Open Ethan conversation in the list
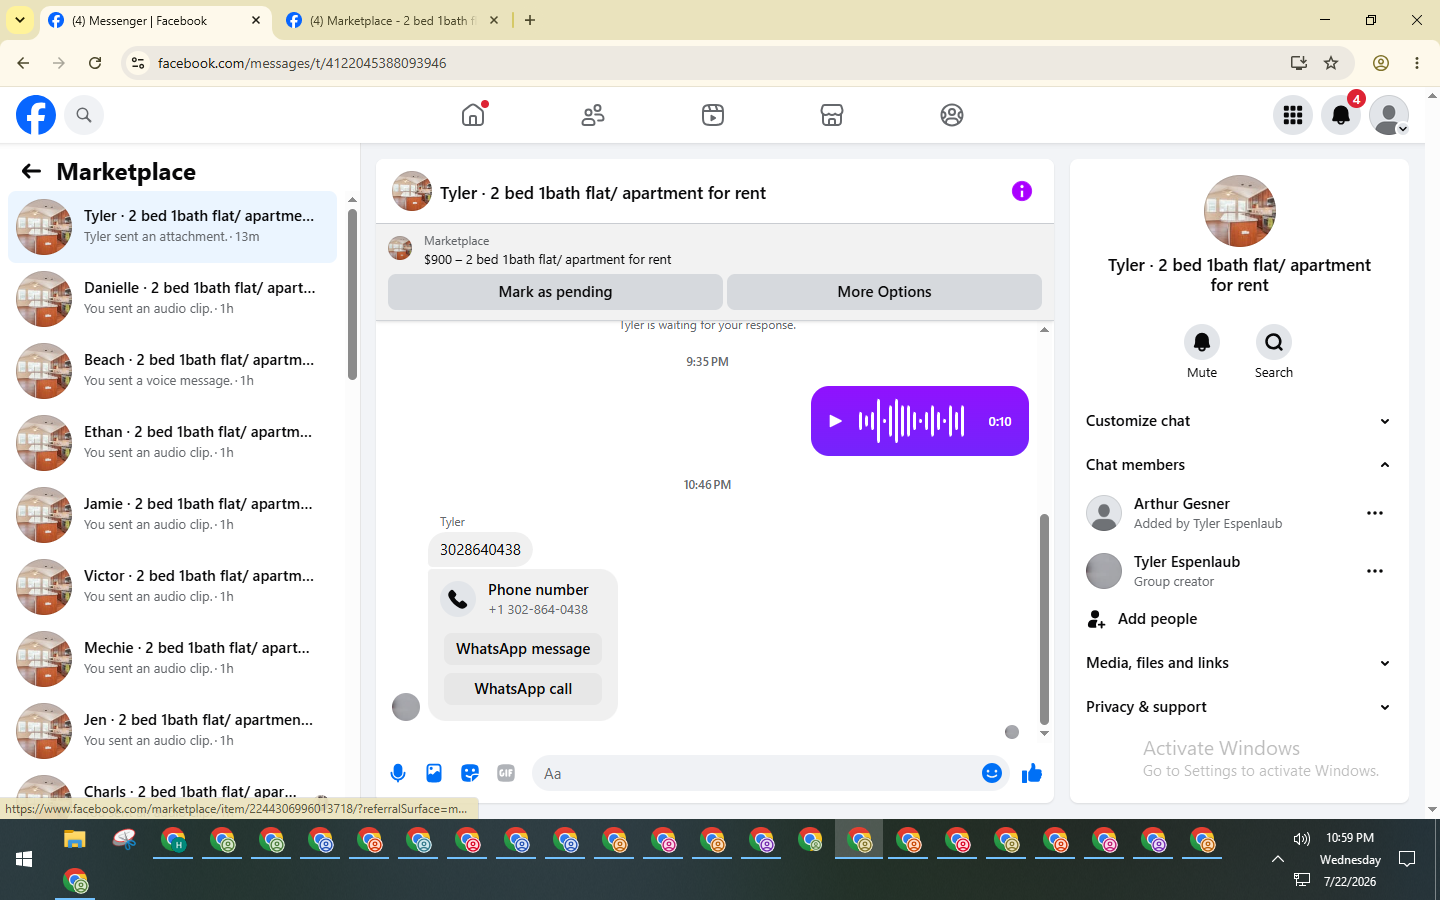 (x=172, y=443)
